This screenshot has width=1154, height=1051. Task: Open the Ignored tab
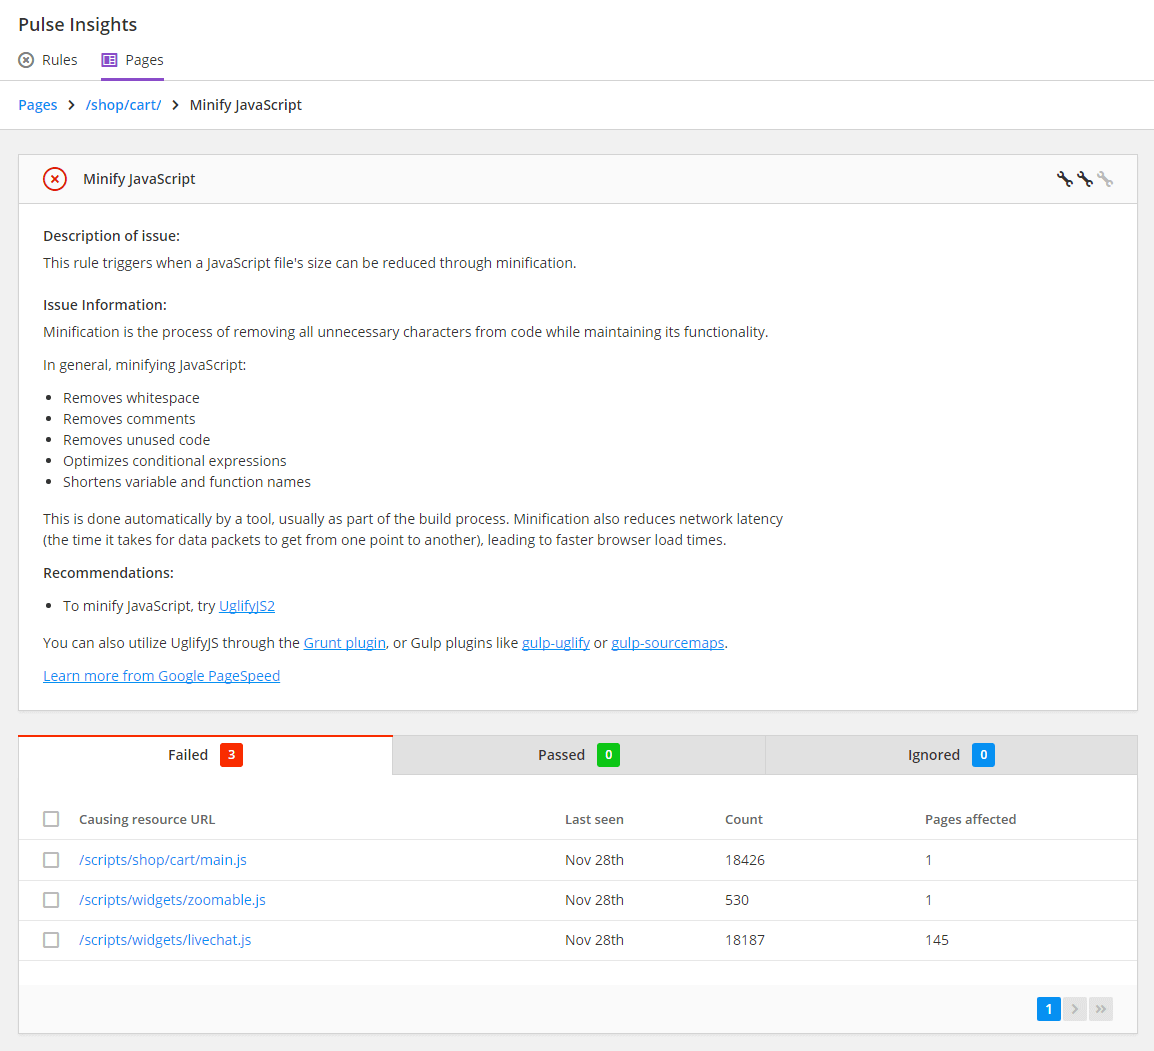pos(950,755)
